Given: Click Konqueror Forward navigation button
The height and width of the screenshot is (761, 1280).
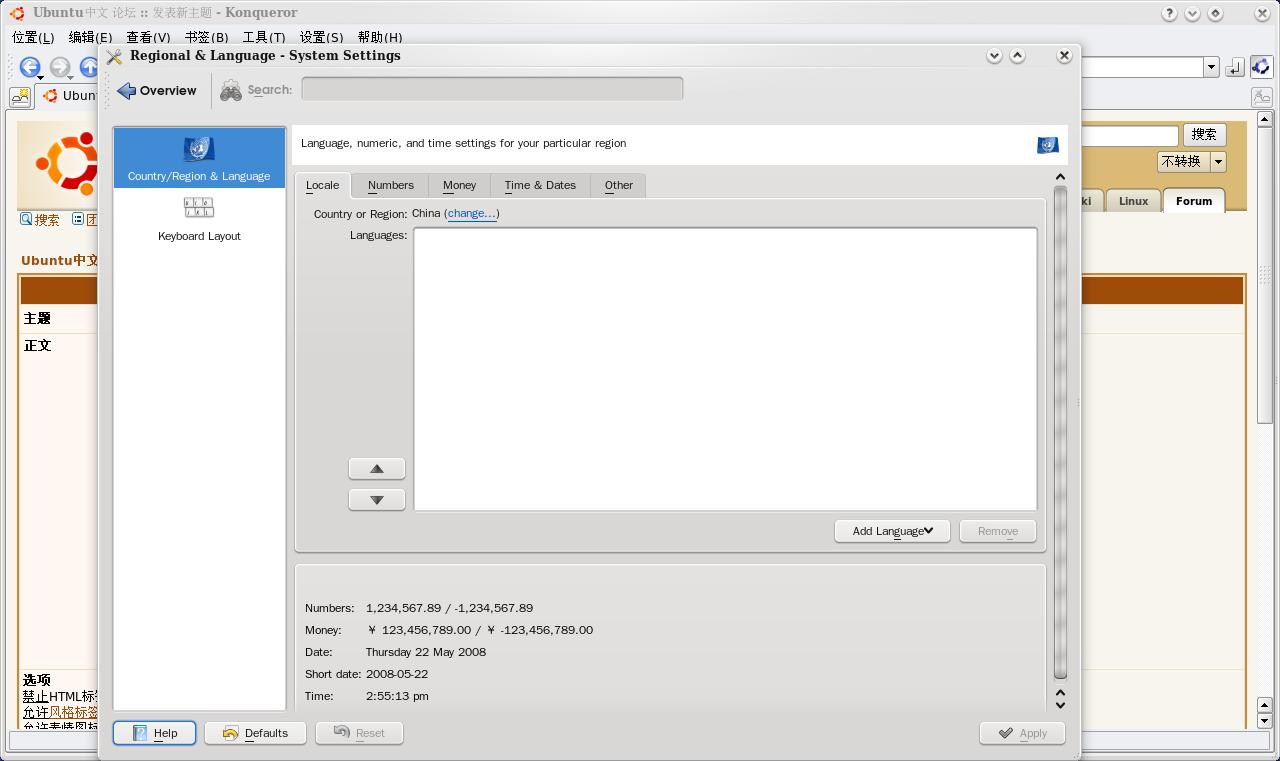Looking at the screenshot, I should point(60,67).
